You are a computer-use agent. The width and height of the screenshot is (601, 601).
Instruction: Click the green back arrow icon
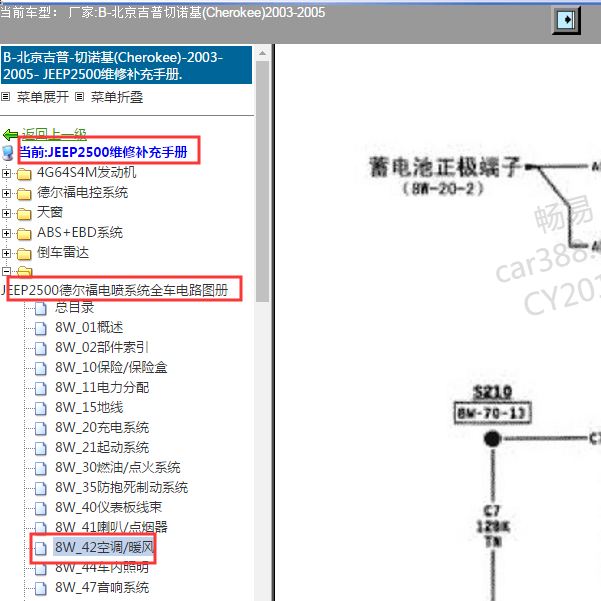[10, 135]
